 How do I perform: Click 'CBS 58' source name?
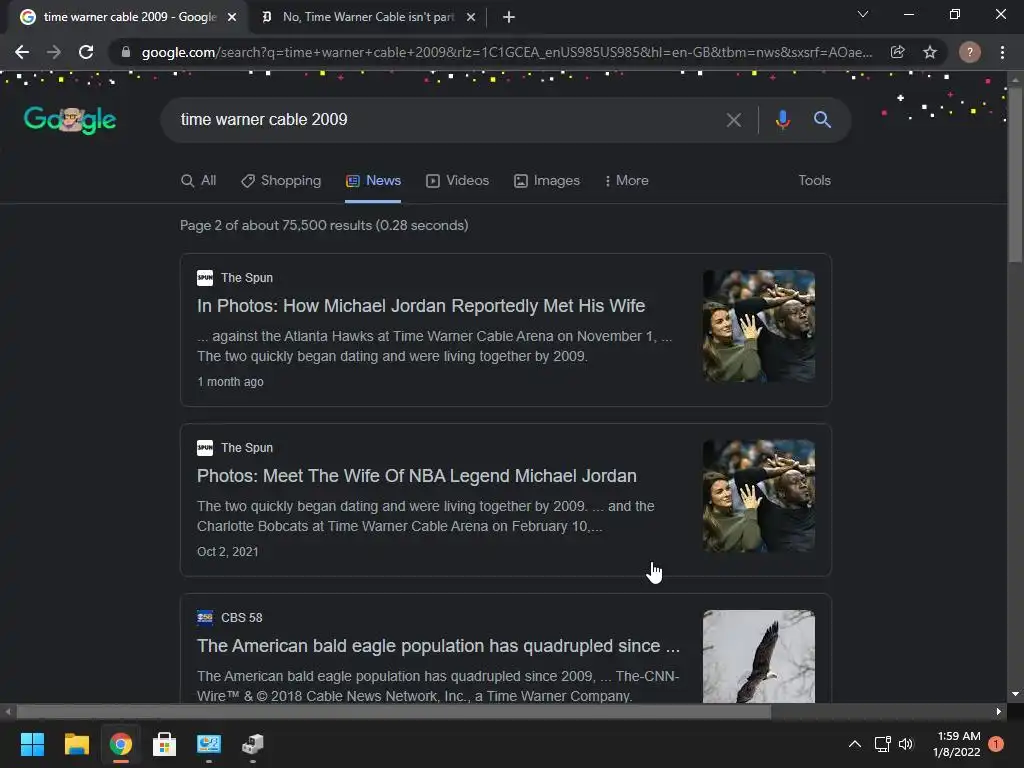click(x=242, y=617)
